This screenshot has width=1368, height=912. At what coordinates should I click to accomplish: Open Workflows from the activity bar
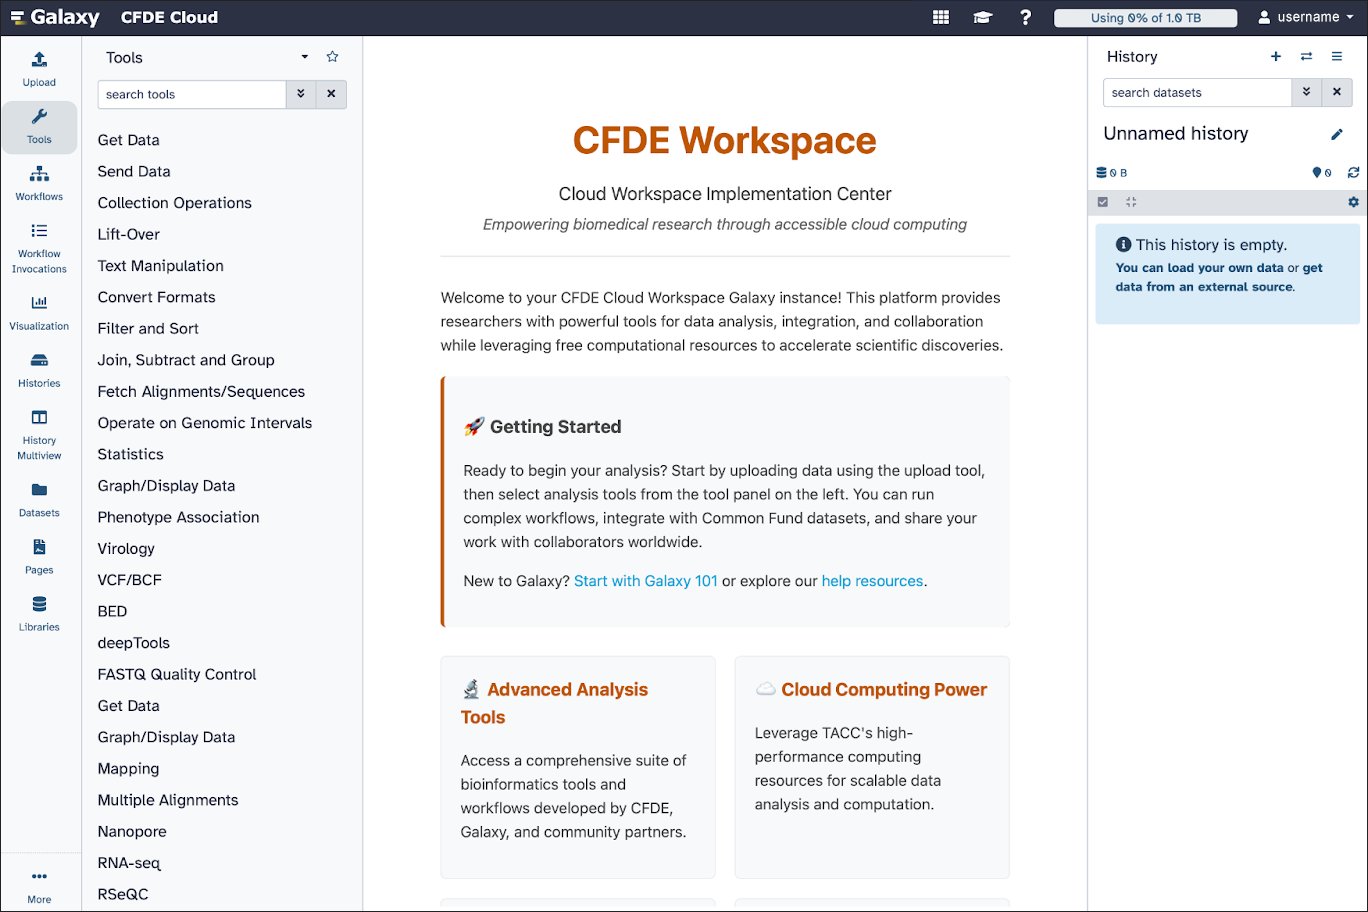(x=39, y=183)
